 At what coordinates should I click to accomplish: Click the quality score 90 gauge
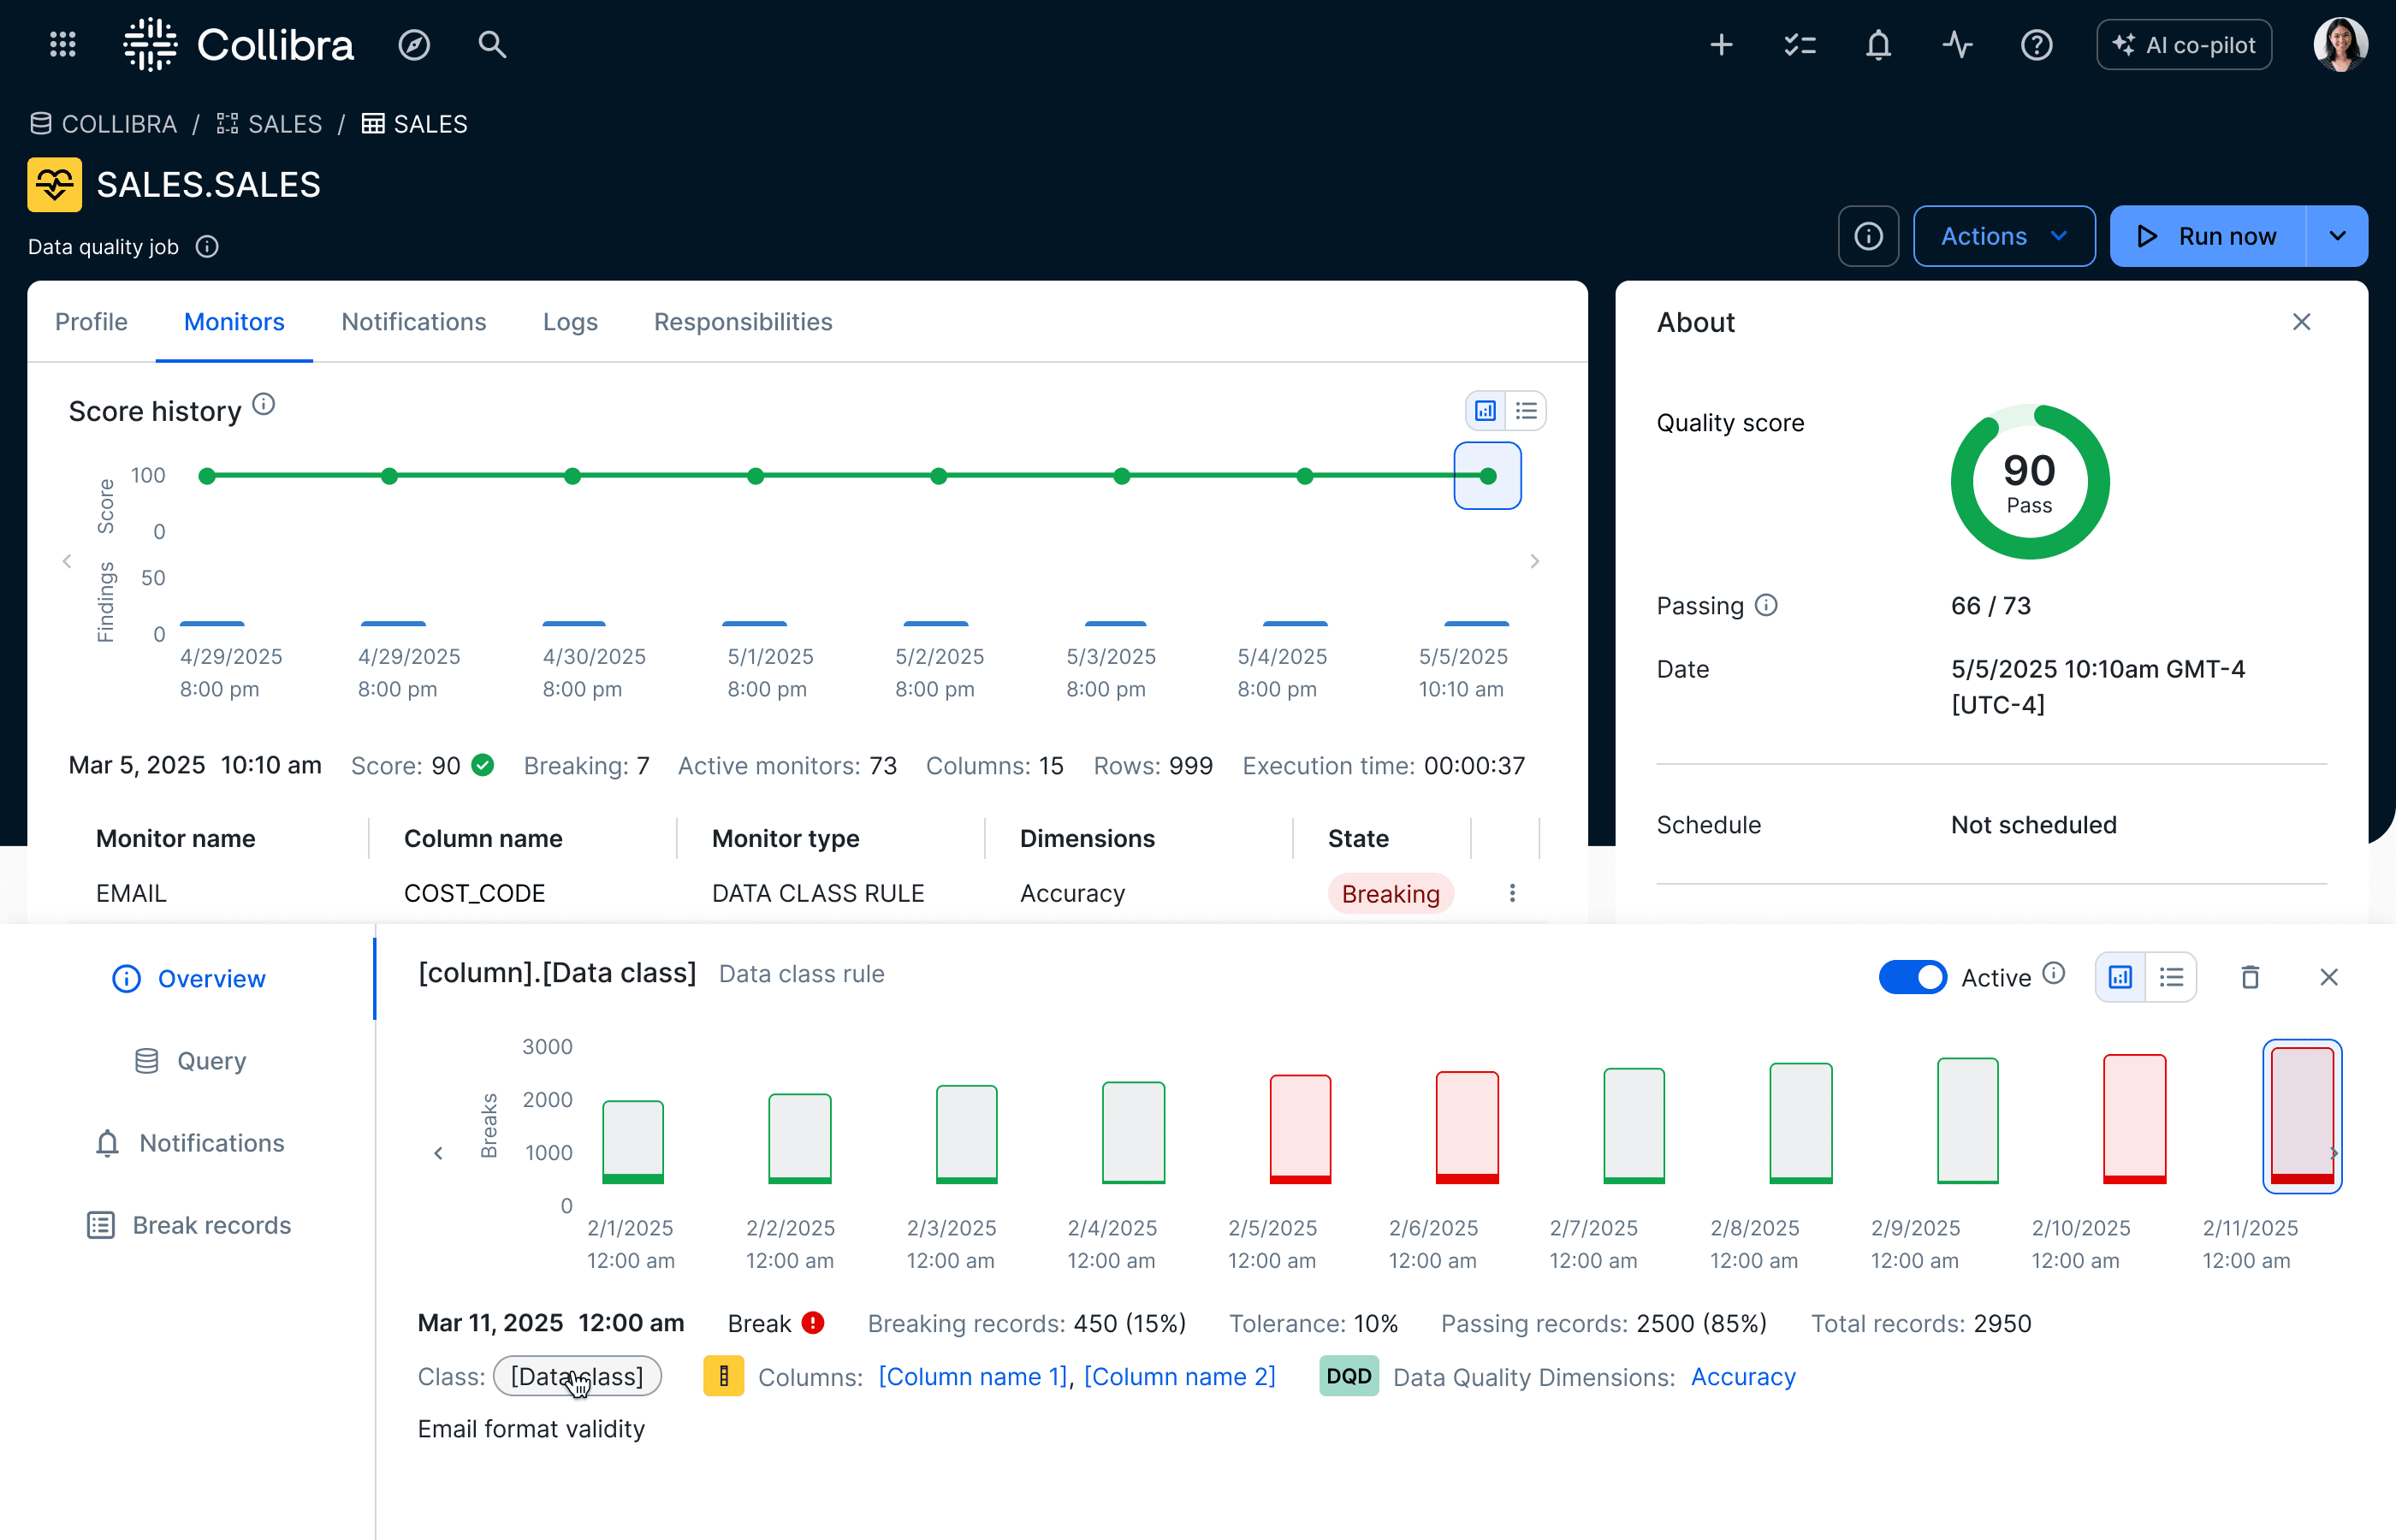point(2029,482)
